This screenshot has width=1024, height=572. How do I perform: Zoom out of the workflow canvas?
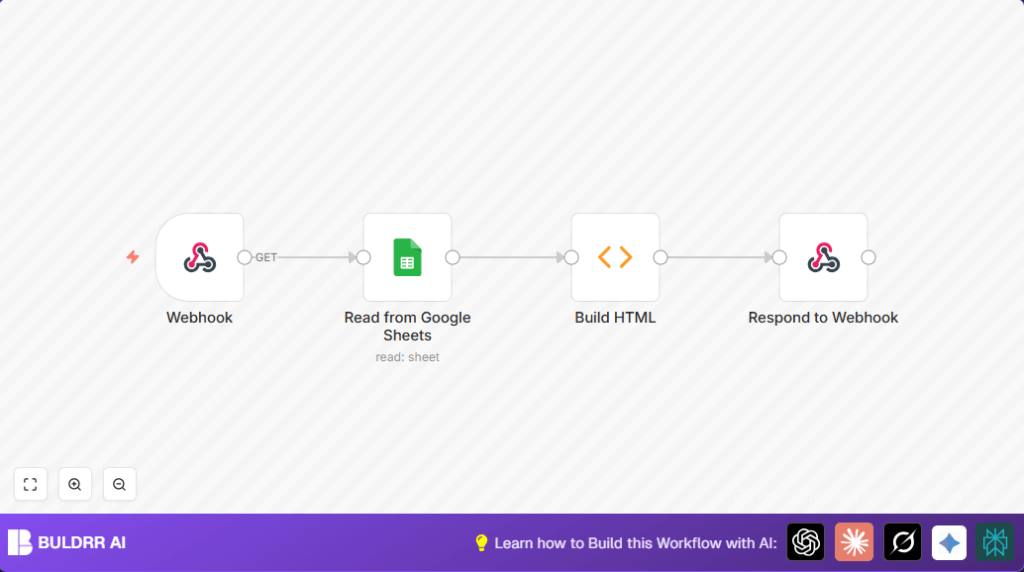coord(120,484)
